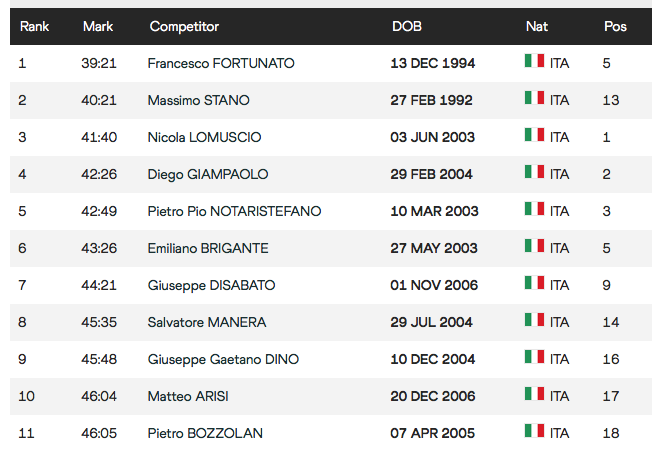The height and width of the screenshot is (452, 652).
Task: Click the 41:40 mark for Lomuscio
Action: pyautogui.click(x=99, y=137)
